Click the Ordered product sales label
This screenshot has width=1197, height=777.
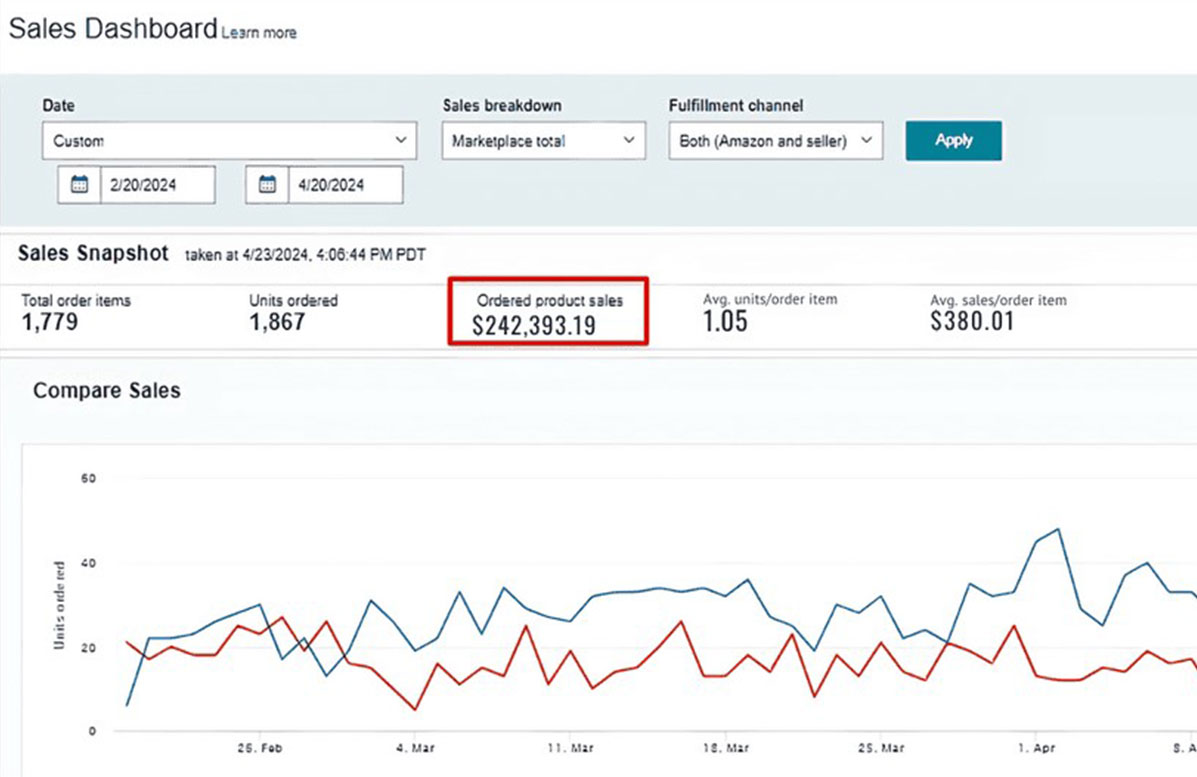[550, 301]
